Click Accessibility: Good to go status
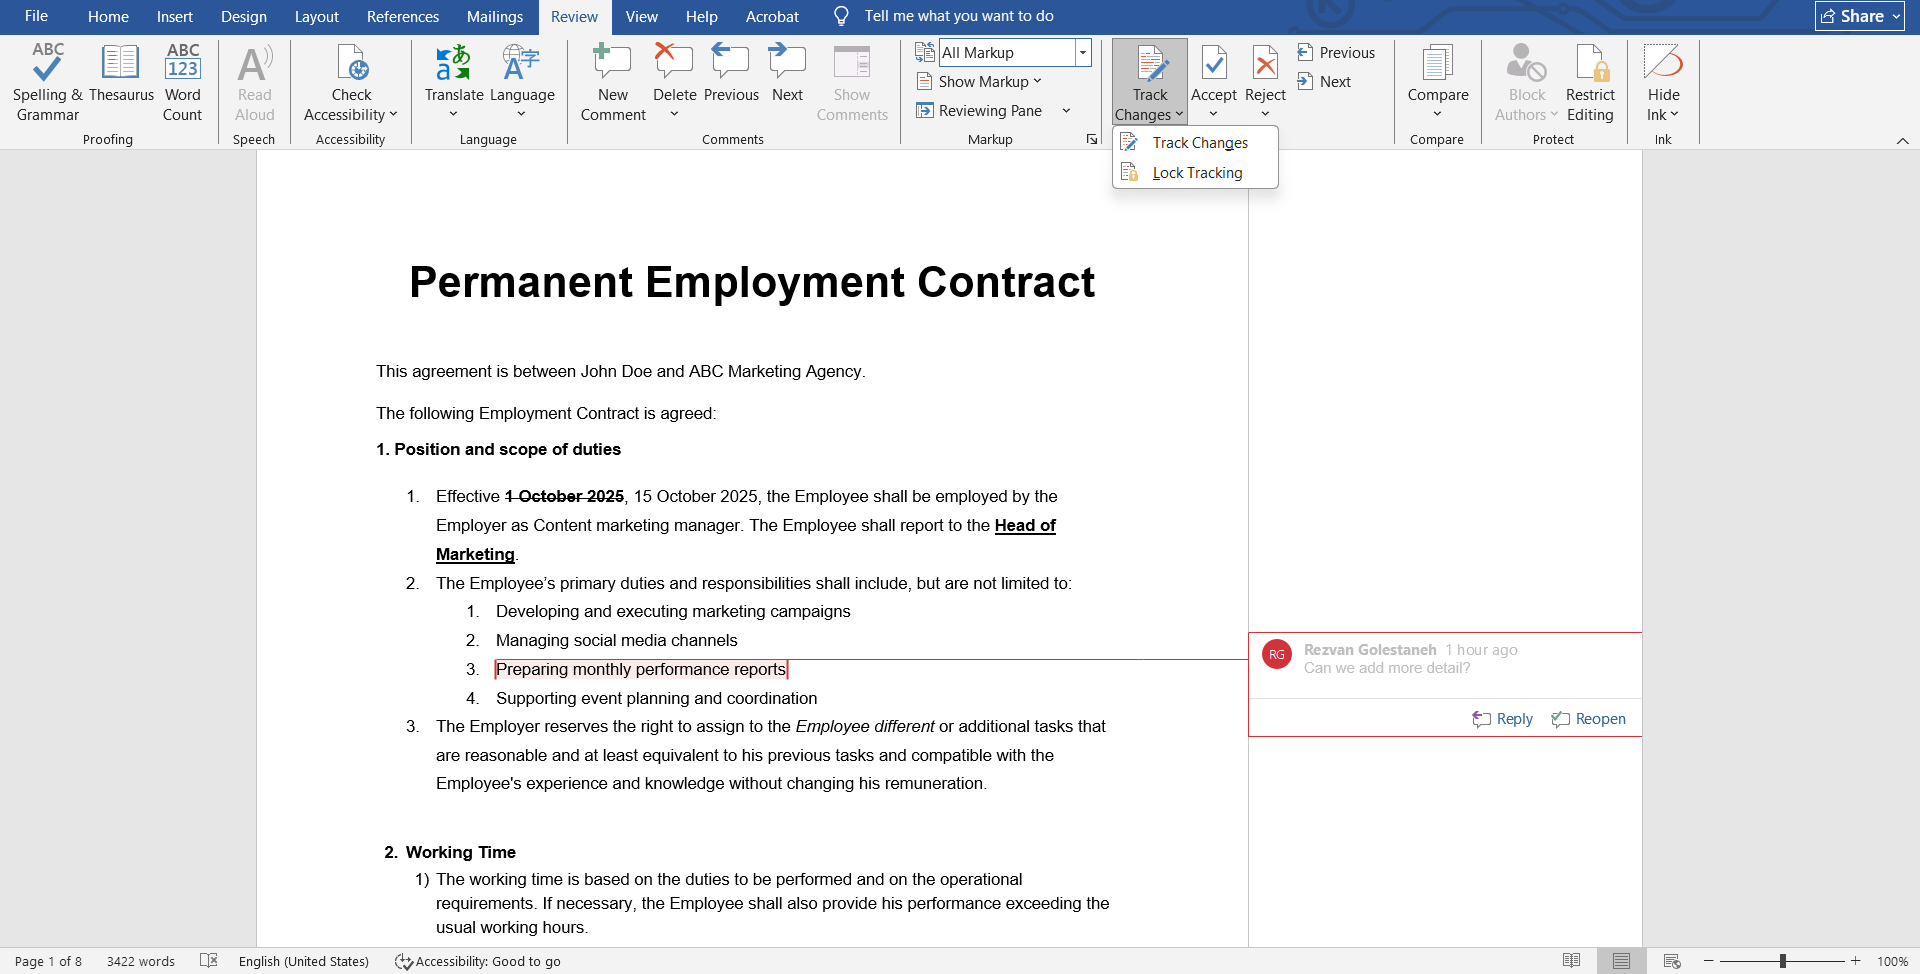 pyautogui.click(x=478, y=961)
